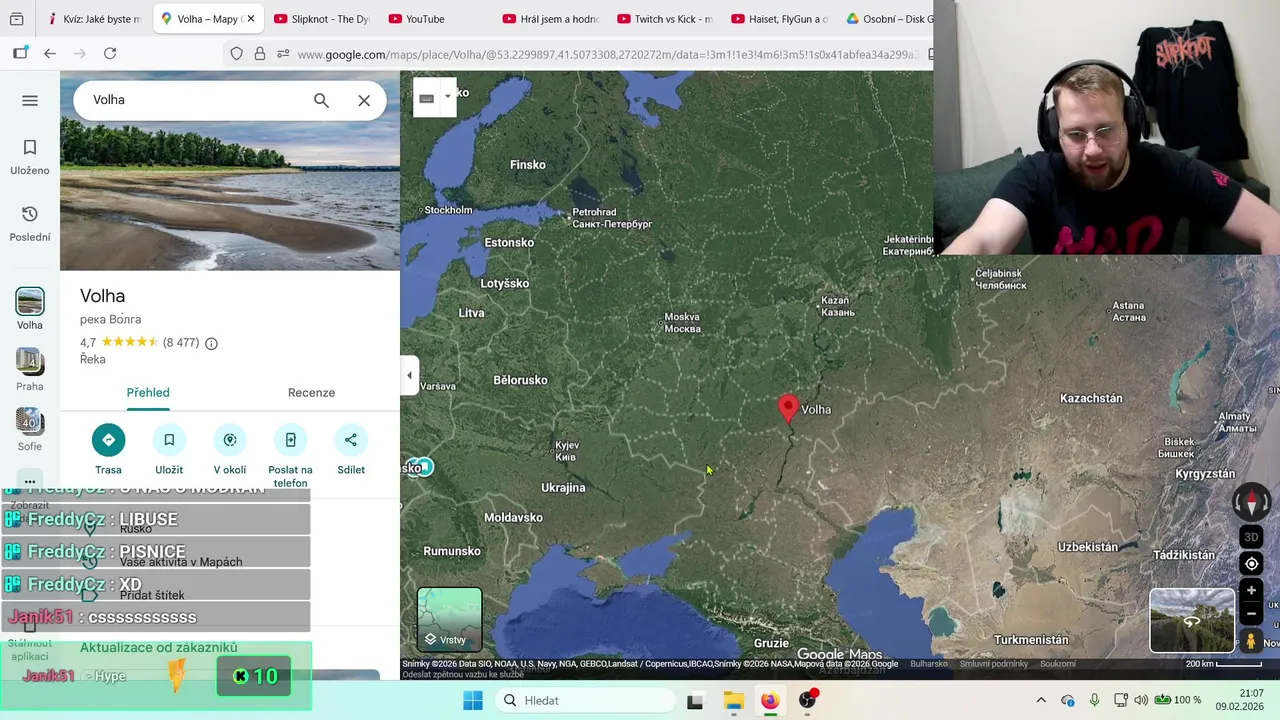Zoom in the map with plus
1280x720 pixels.
1251,591
